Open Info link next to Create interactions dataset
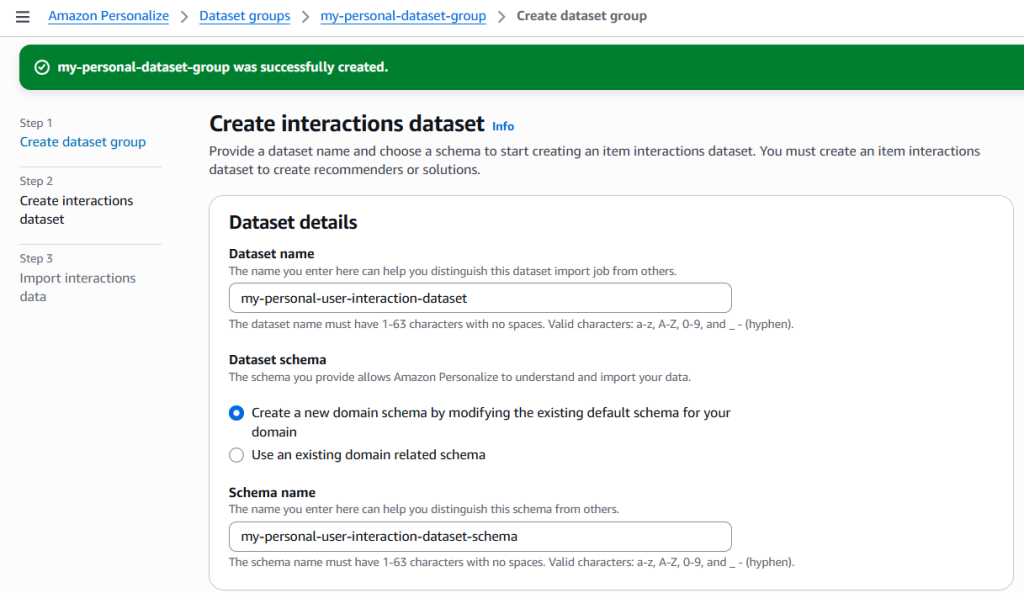The image size is (1024, 593). click(503, 126)
